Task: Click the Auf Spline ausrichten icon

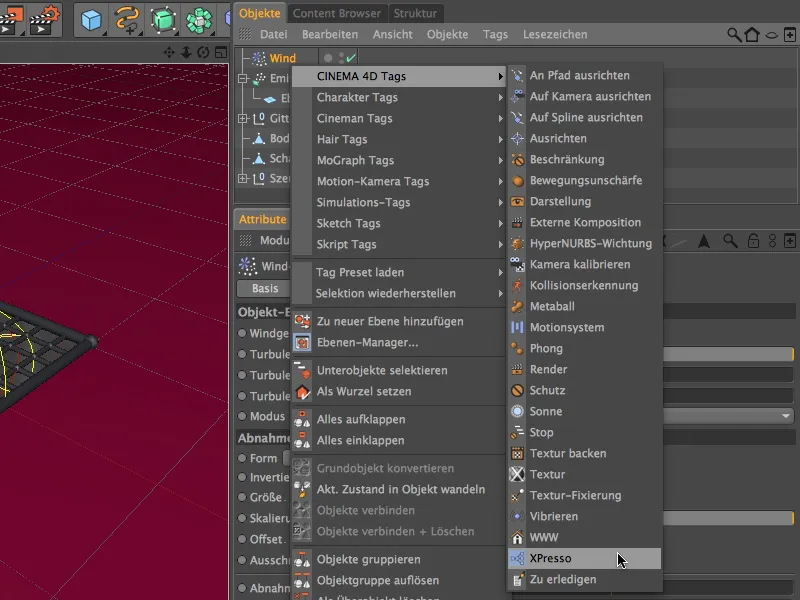Action: (517, 117)
